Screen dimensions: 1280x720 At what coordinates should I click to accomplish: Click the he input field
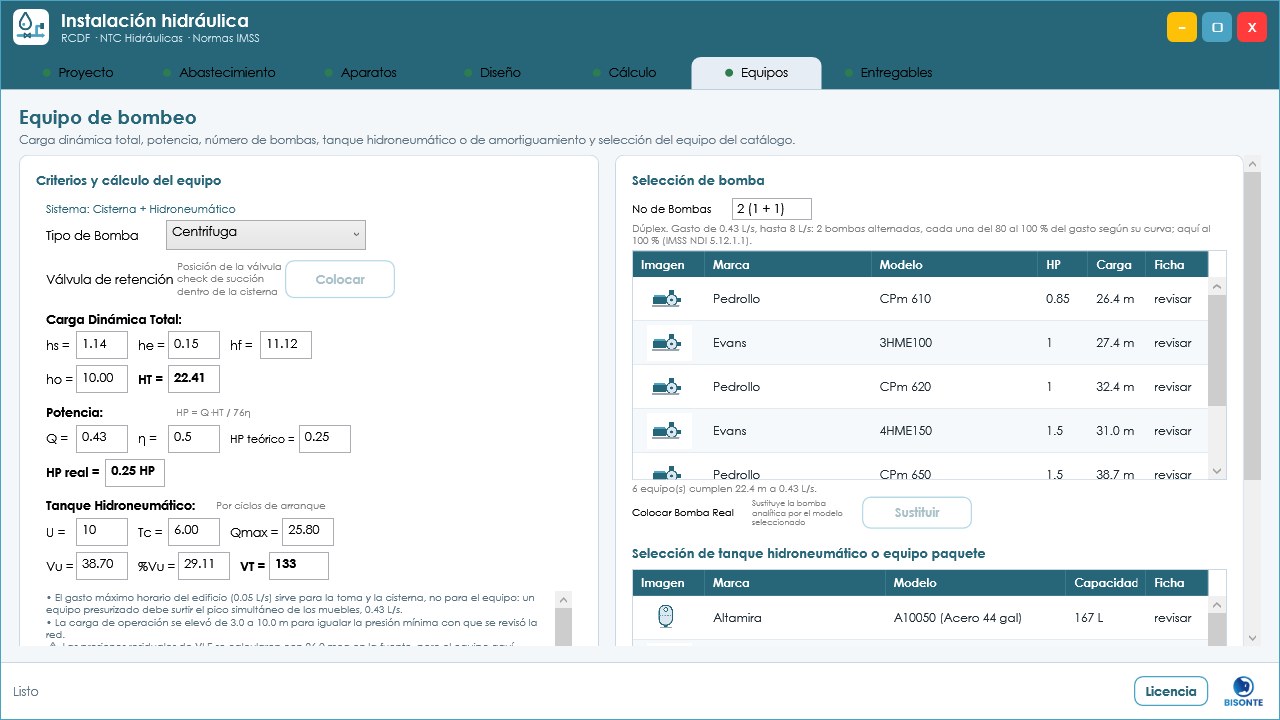(x=194, y=345)
